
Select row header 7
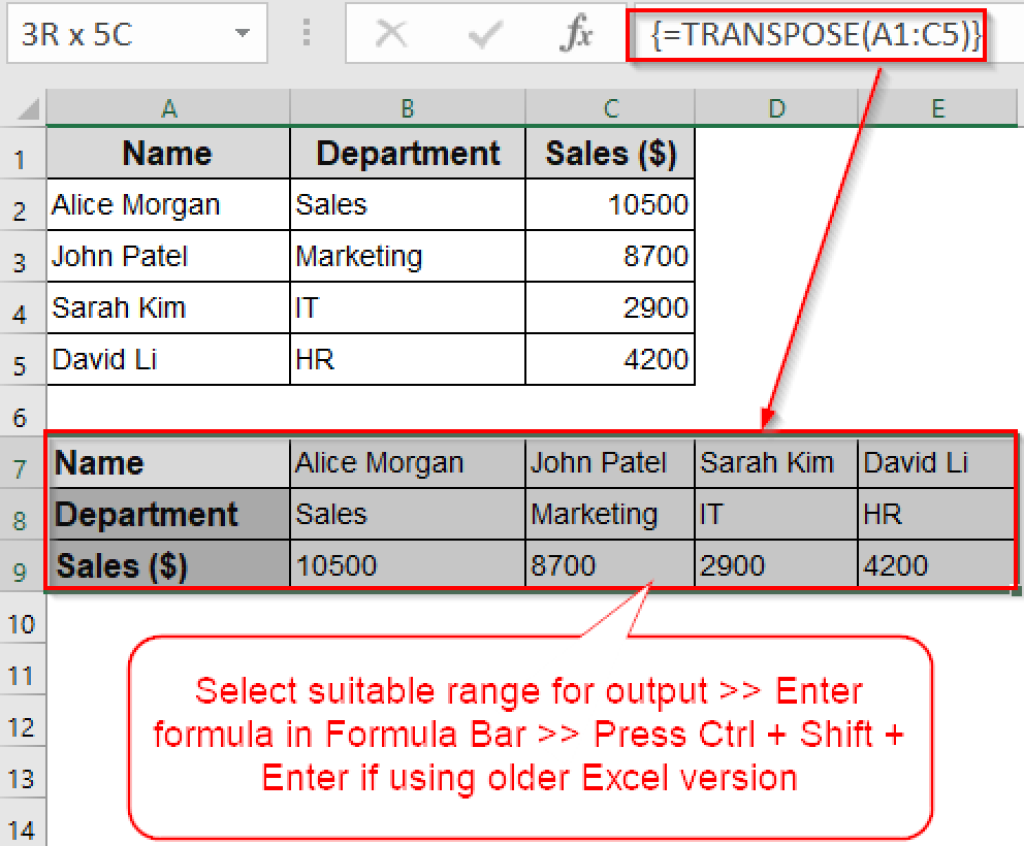click(22, 462)
